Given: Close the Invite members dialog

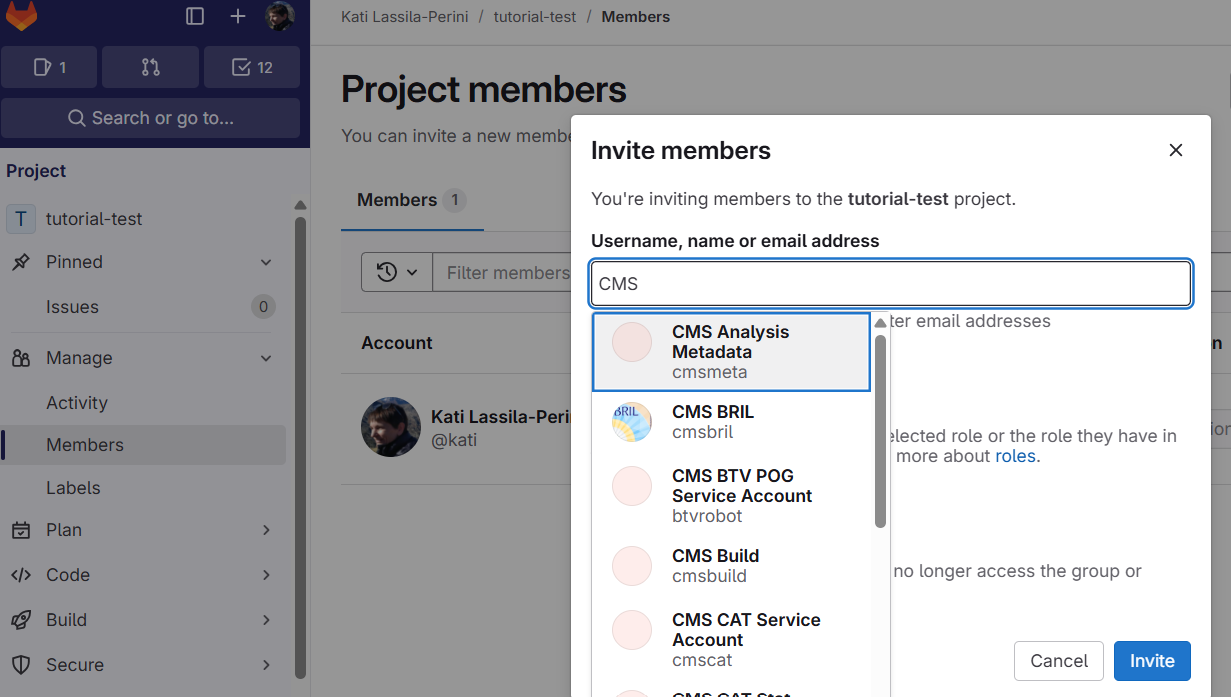Looking at the screenshot, I should point(1176,150).
